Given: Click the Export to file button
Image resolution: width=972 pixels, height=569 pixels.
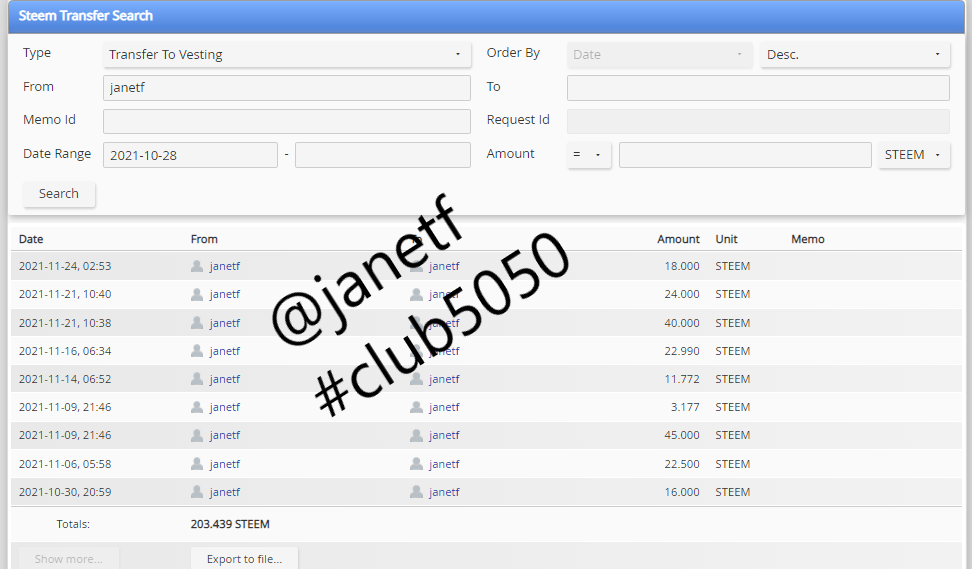Looking at the screenshot, I should [244, 558].
